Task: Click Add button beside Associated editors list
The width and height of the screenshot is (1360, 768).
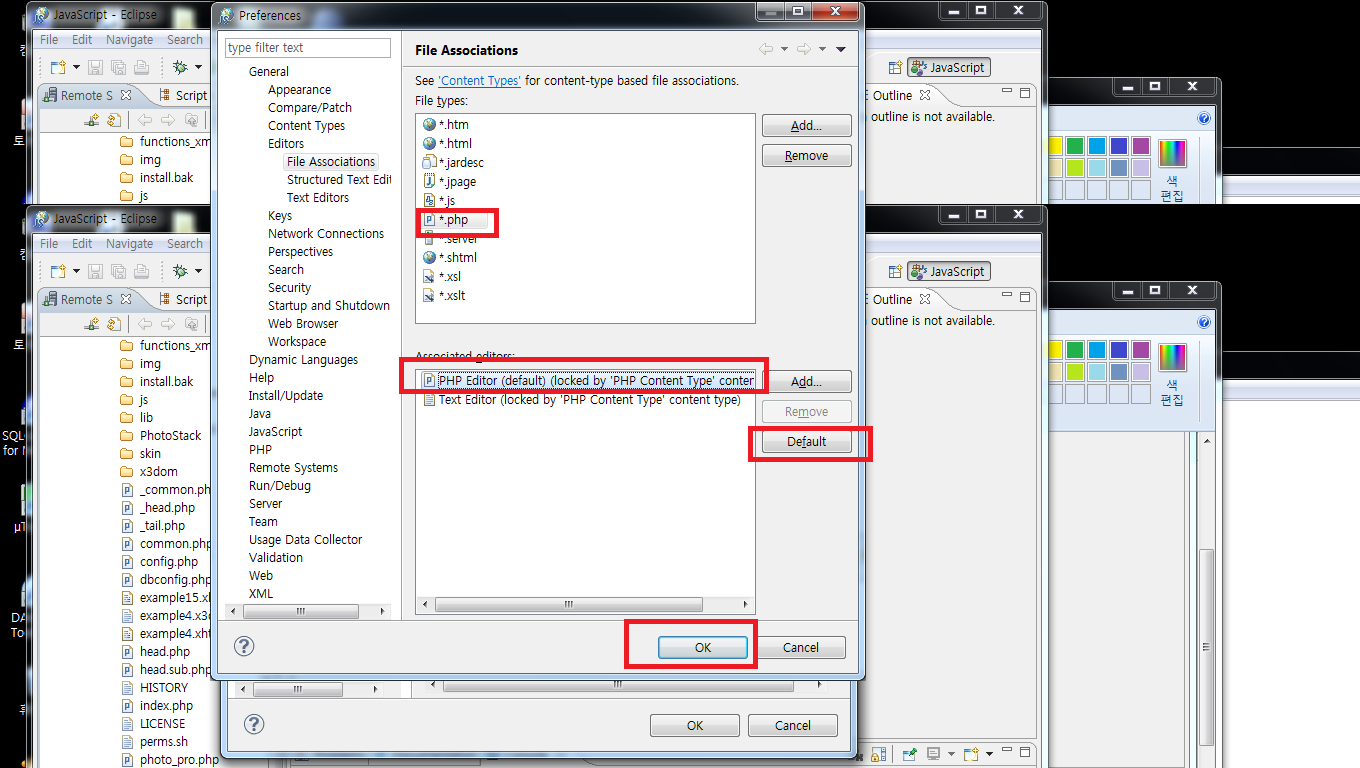Action: pos(806,382)
